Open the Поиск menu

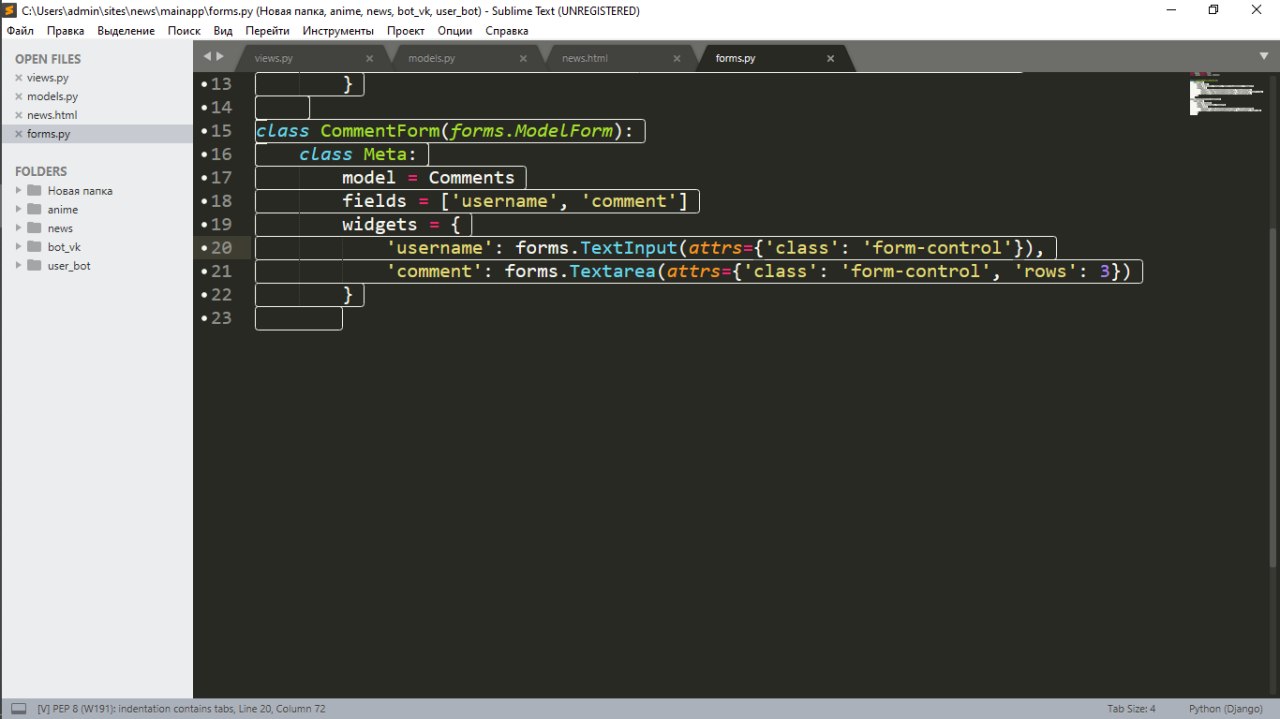184,31
